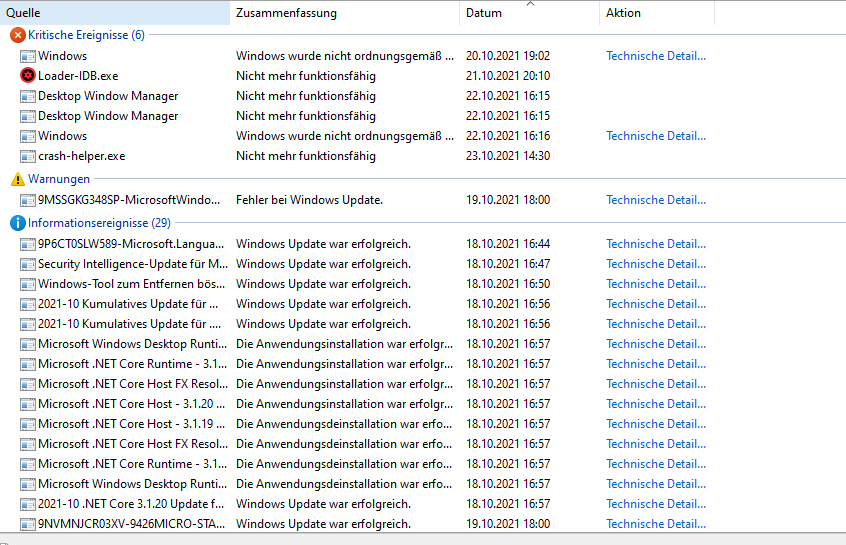Click icon beside Windows-Tool zum Entfernen row
846x545 pixels.
point(28,284)
